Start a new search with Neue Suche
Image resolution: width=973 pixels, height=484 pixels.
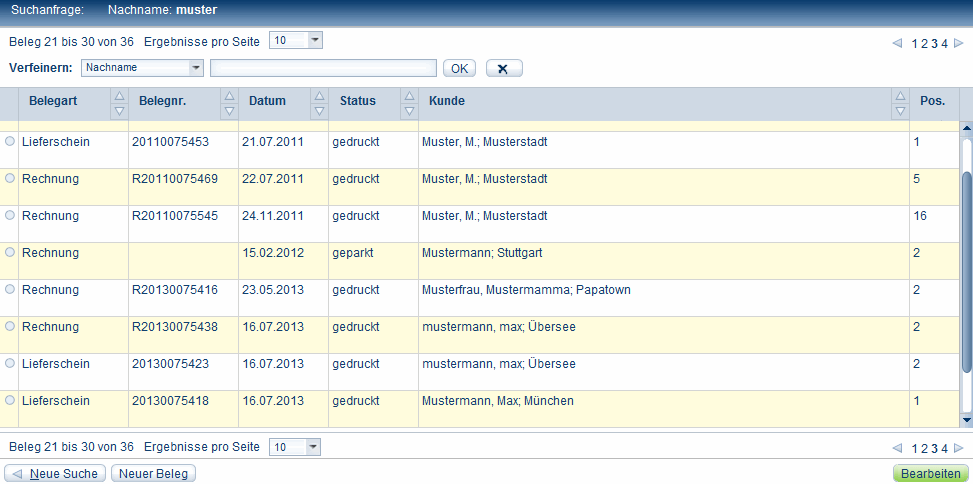[x=55, y=473]
